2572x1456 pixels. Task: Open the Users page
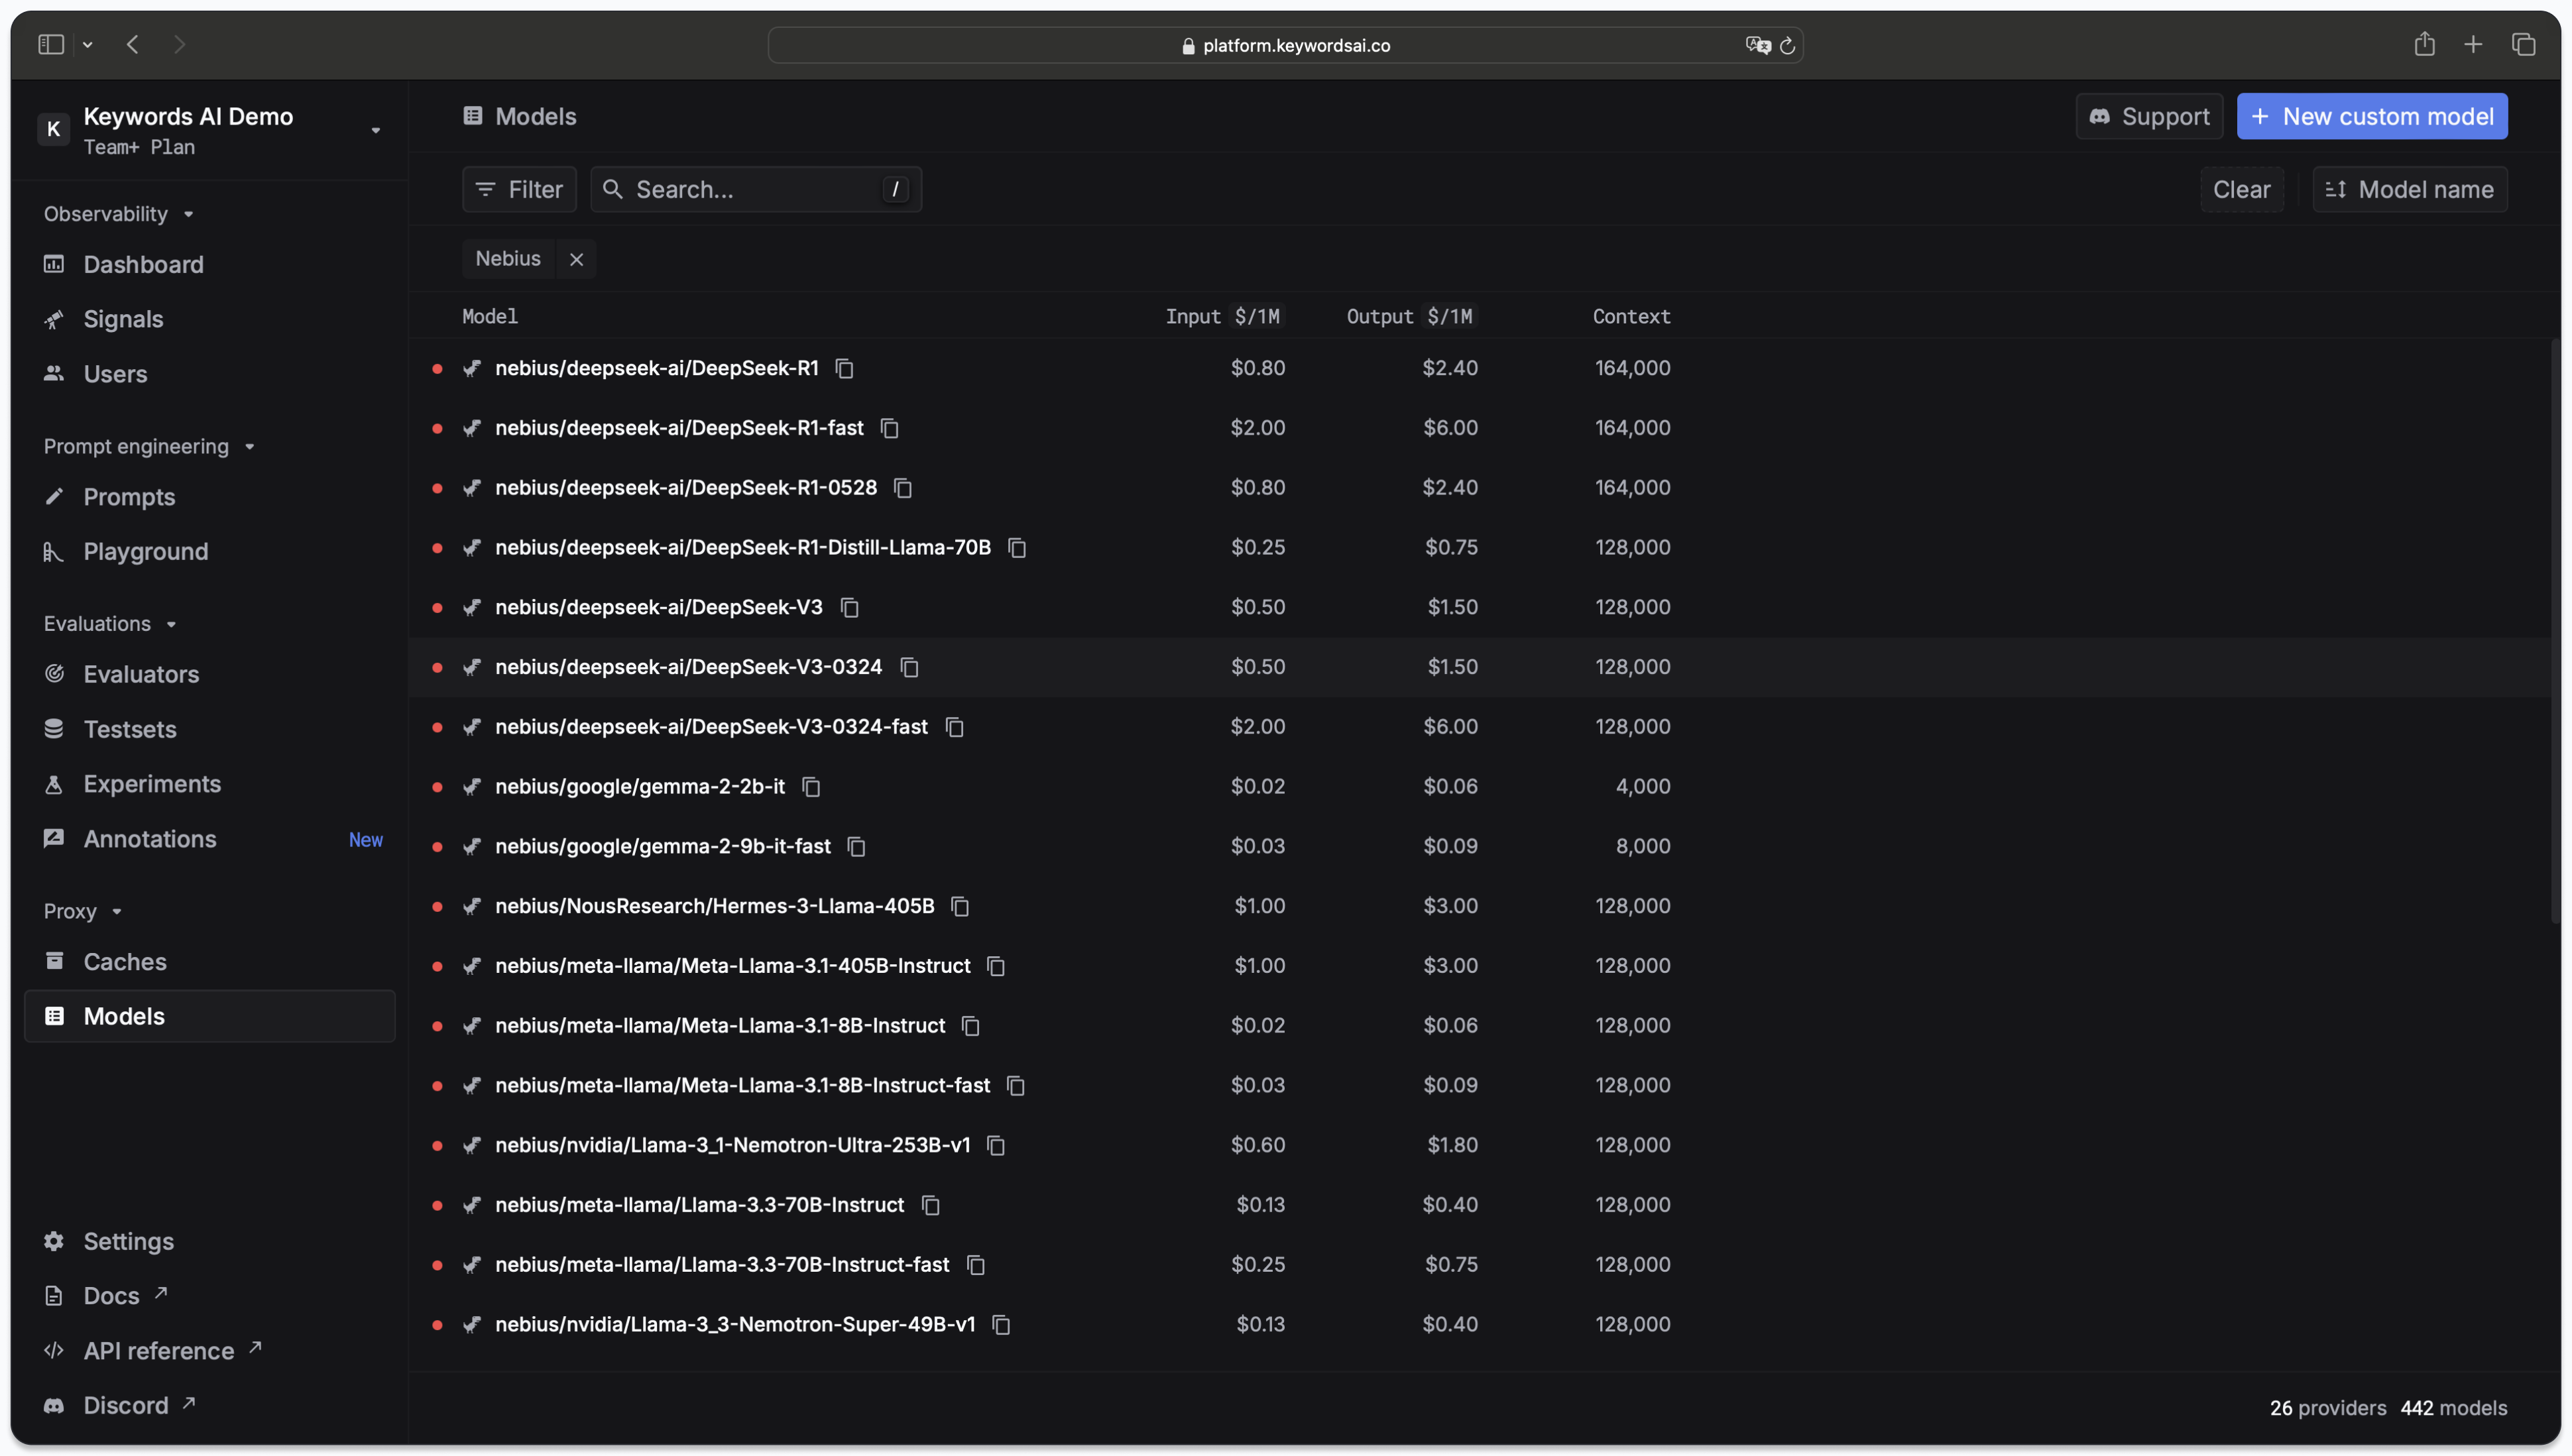(x=210, y=374)
